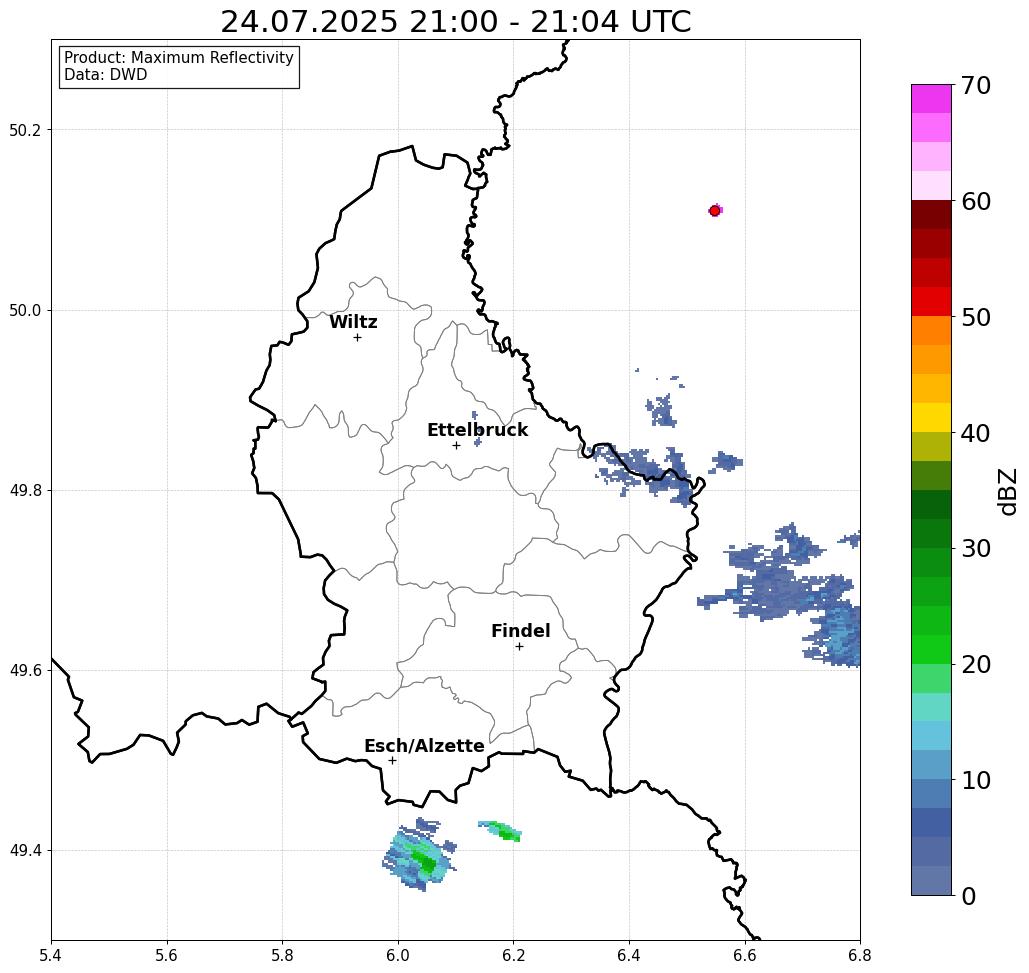Image resolution: width=1029 pixels, height=973 pixels.
Task: Click the colorbar tick label 50
Action: point(976,317)
